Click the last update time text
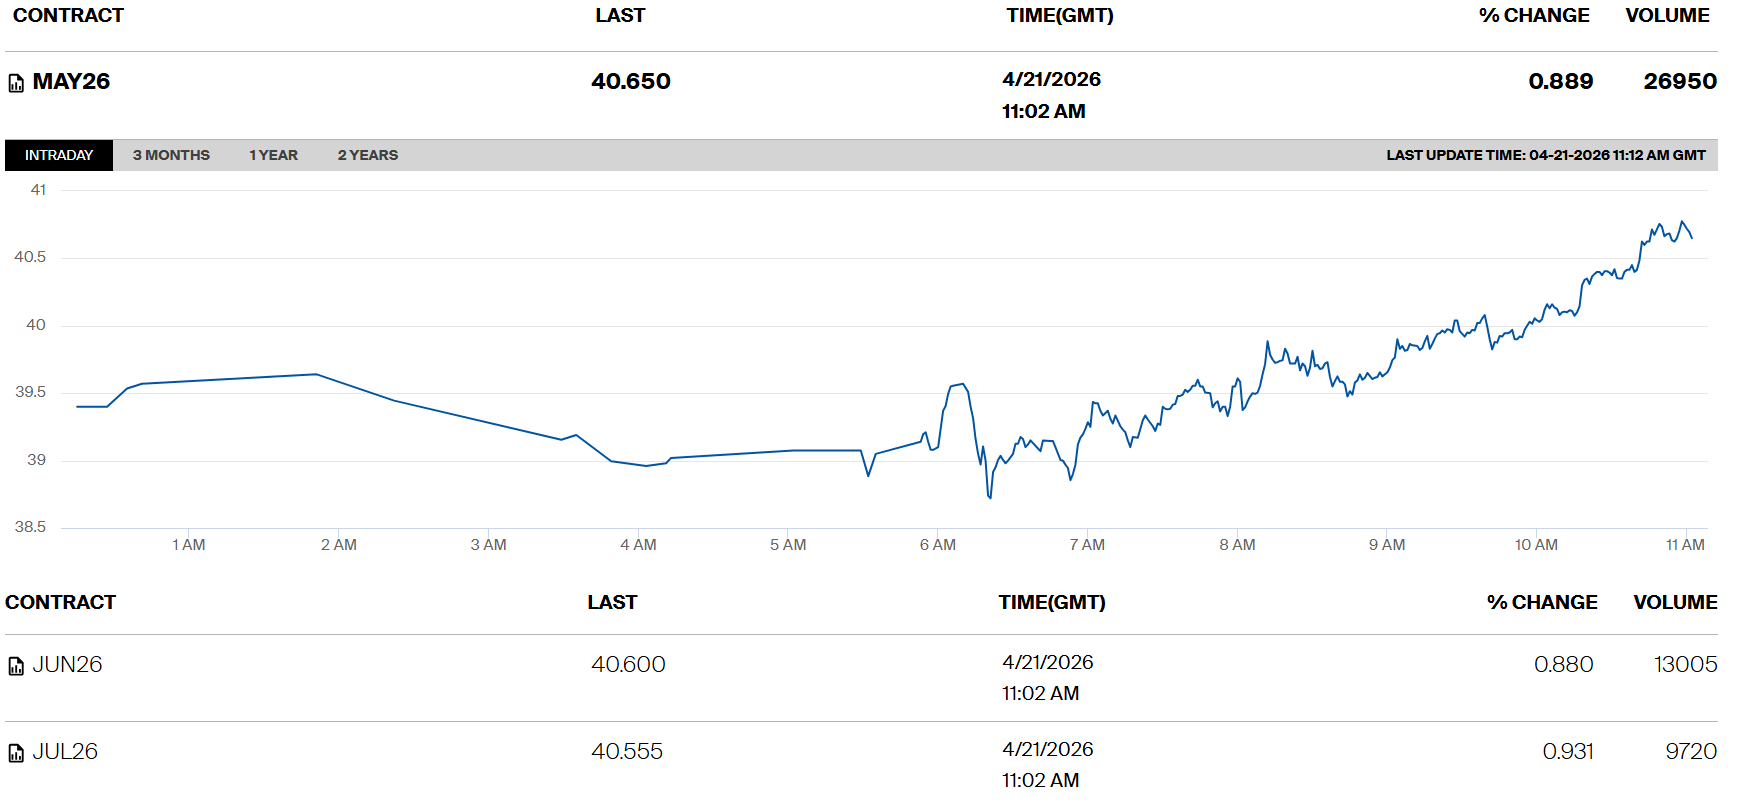Image resolution: width=1738 pixels, height=802 pixels. [1545, 155]
